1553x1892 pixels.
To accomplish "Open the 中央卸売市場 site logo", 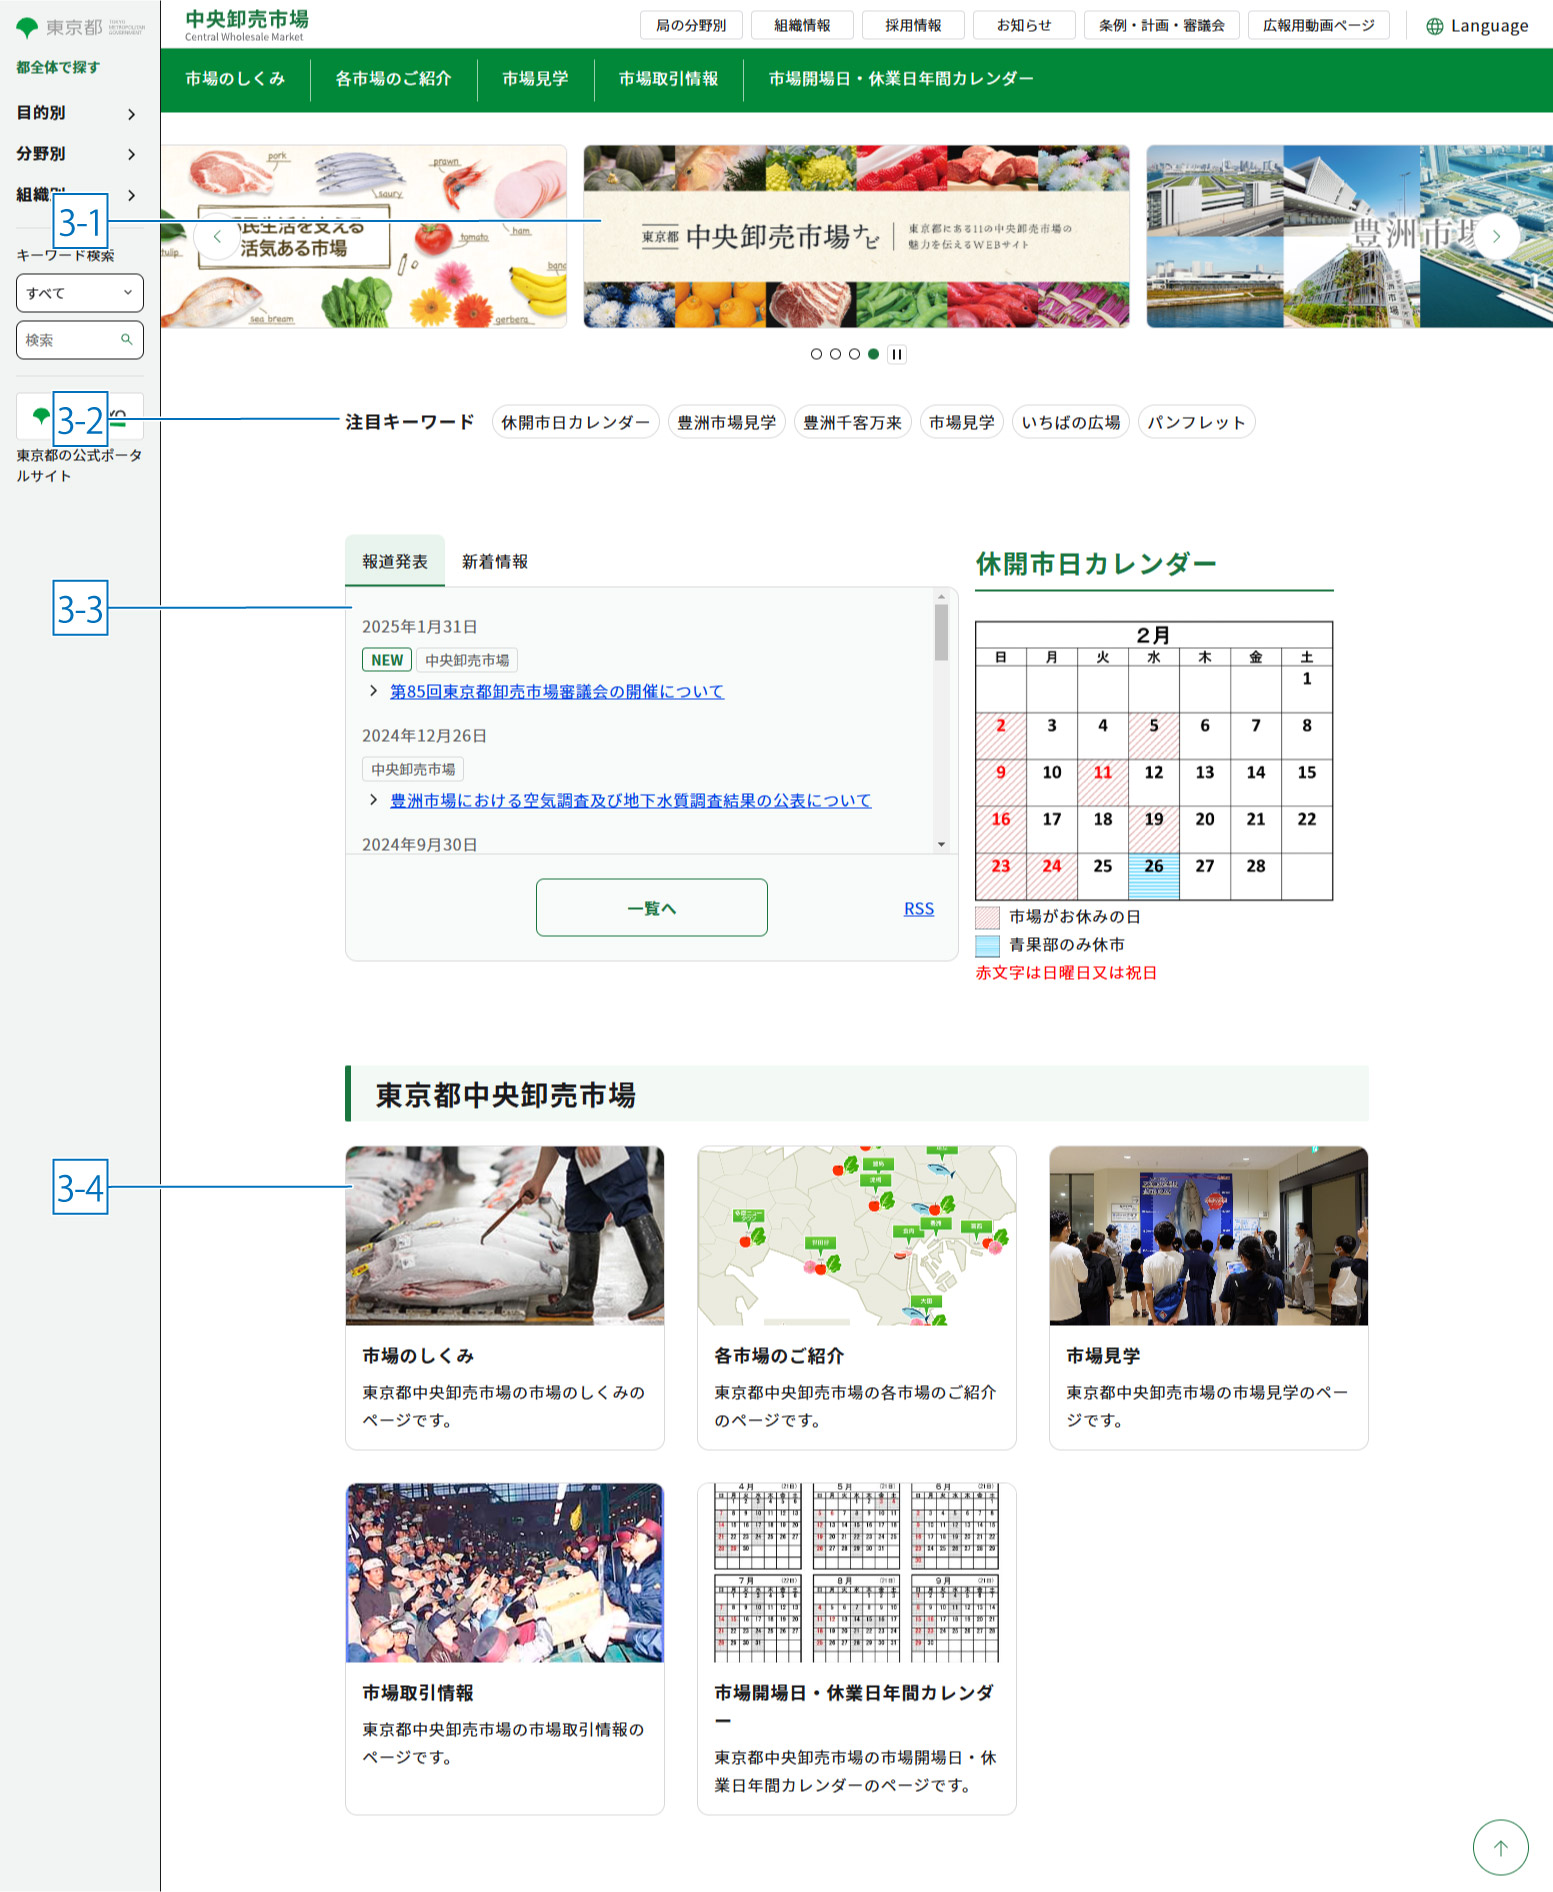I will 247,25.
